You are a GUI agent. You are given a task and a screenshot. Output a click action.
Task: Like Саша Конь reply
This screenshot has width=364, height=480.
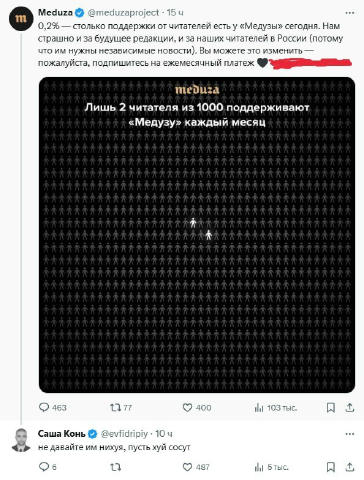coord(187,467)
